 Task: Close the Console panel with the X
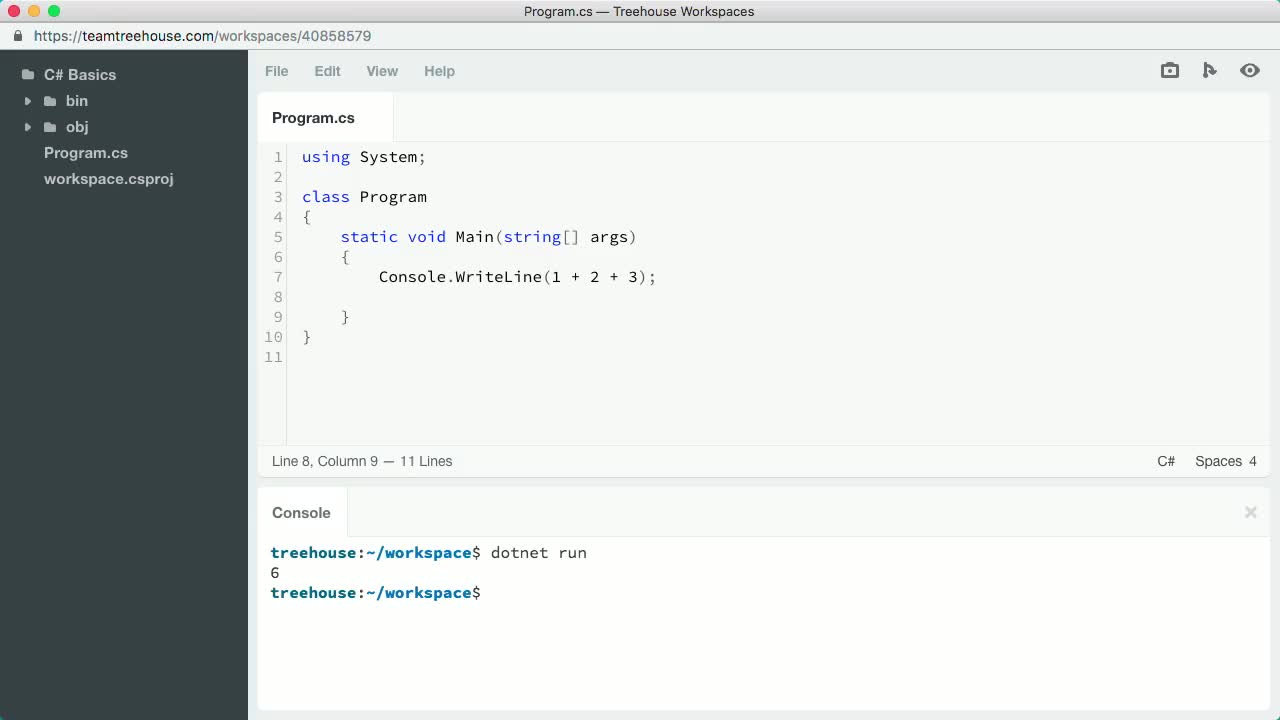1250,512
